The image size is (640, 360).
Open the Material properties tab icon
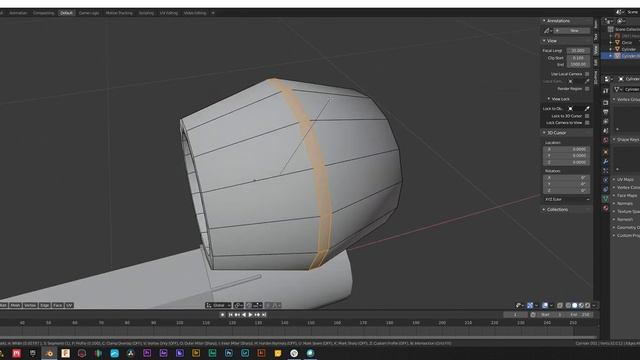[606, 208]
